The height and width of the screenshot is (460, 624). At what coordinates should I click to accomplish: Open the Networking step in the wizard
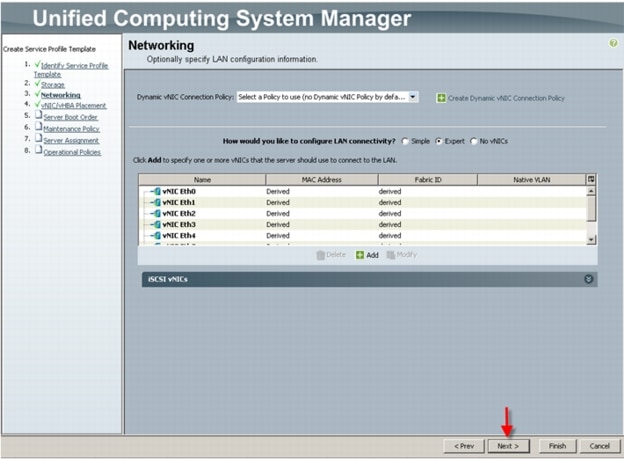point(60,95)
